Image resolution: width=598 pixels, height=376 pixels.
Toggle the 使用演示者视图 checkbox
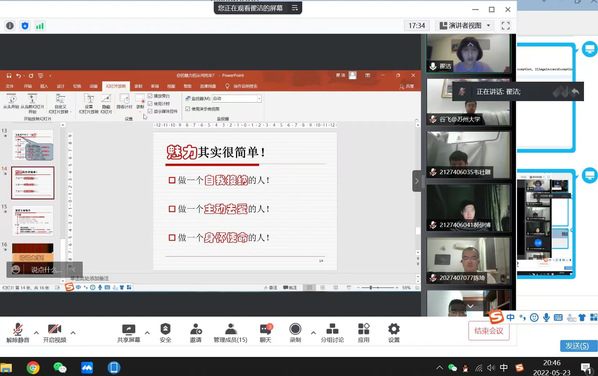pyautogui.click(x=188, y=109)
